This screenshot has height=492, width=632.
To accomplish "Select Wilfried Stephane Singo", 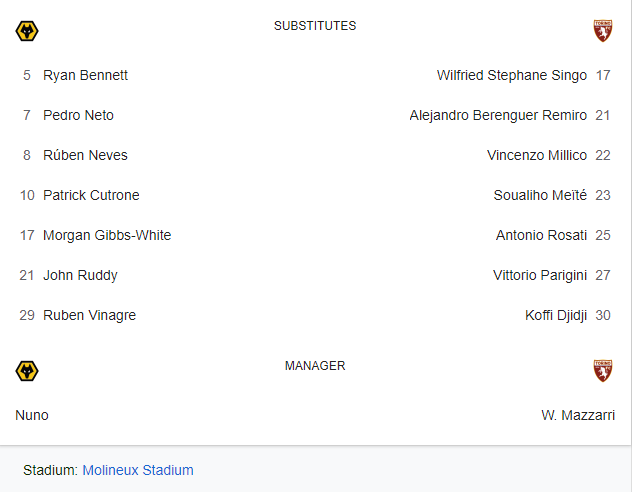I will coord(511,75).
